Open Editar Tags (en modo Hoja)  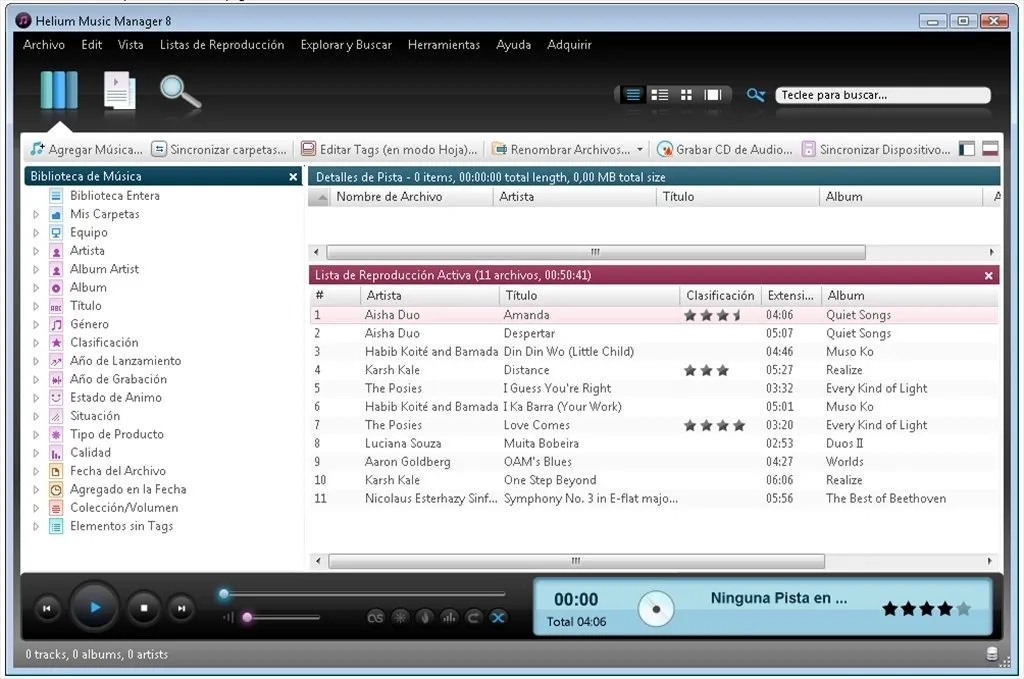click(x=389, y=150)
